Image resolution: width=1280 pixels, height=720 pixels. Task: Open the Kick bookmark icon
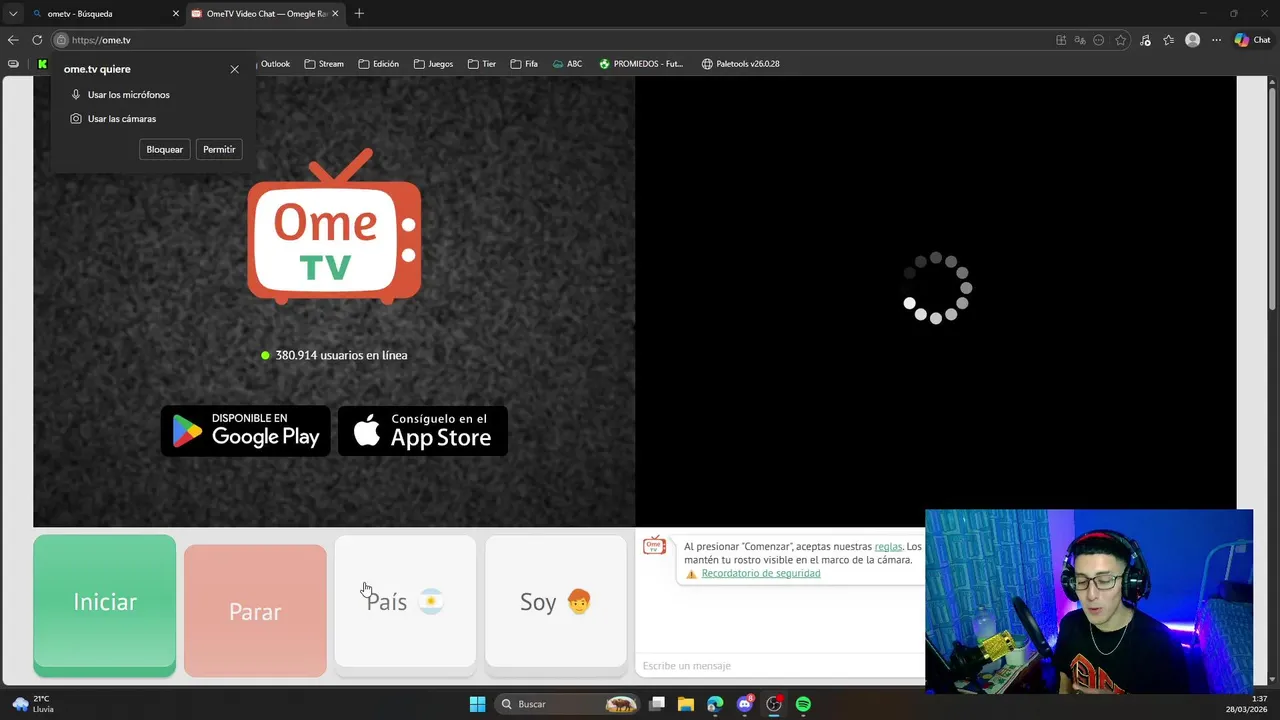point(42,64)
